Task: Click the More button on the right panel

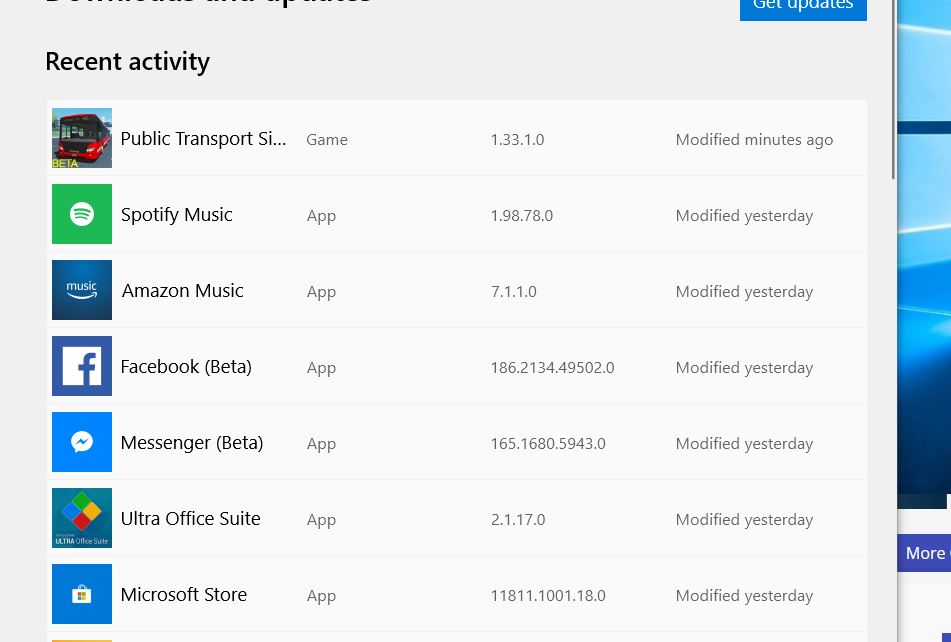Action: pyautogui.click(x=924, y=553)
